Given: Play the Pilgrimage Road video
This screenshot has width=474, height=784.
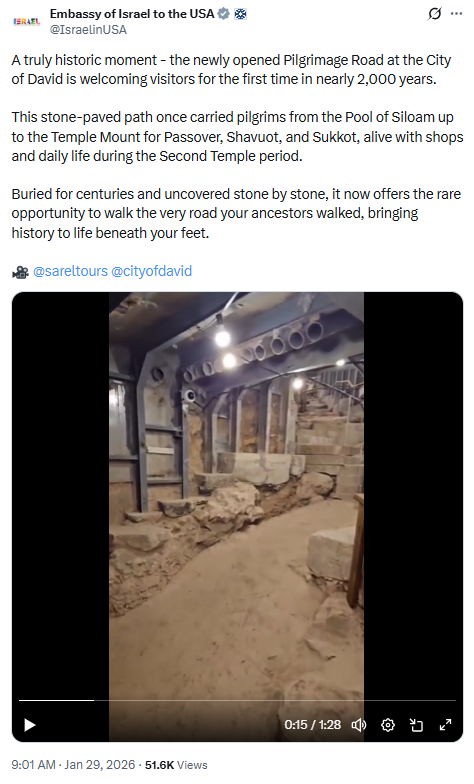Looking at the screenshot, I should pos(30,724).
